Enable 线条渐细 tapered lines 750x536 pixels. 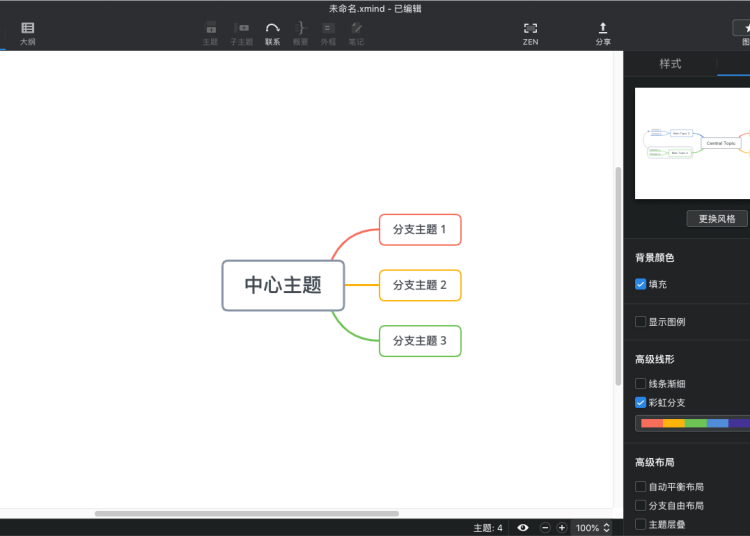click(x=641, y=384)
